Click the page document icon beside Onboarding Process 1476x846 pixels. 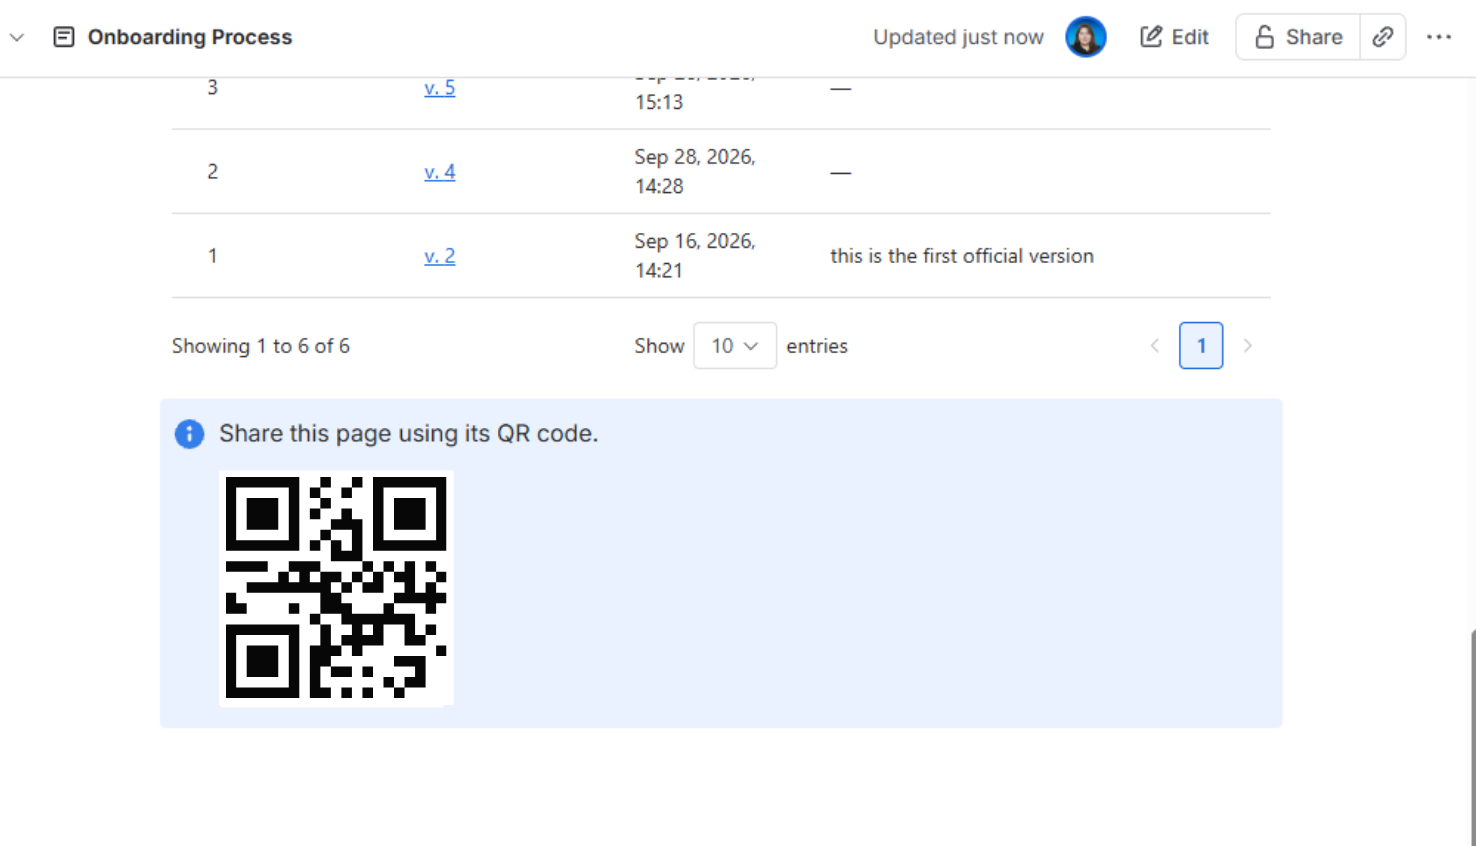(x=64, y=37)
